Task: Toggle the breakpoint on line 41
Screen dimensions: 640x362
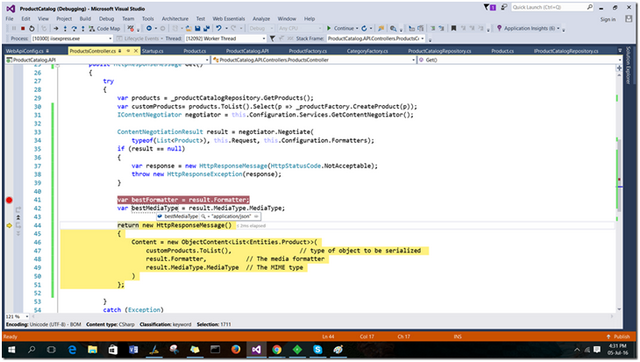Action: coord(9,200)
